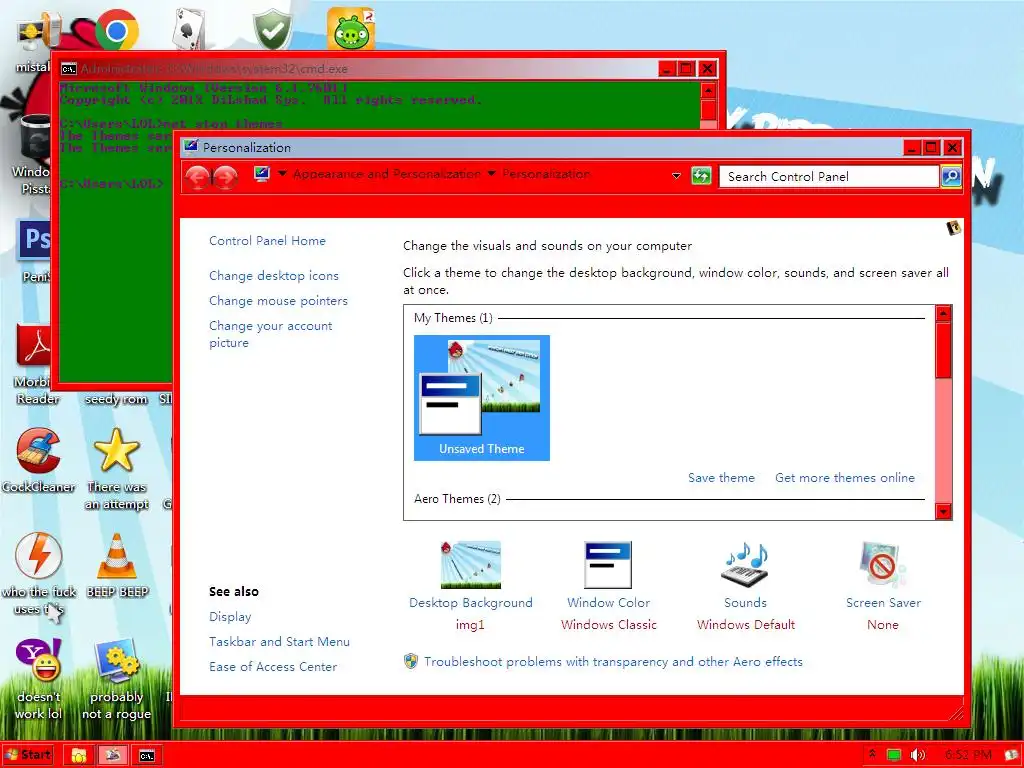Open dropdown arrow before Personalization breadcrumb
This screenshot has width=1024, height=768.
(x=491, y=174)
